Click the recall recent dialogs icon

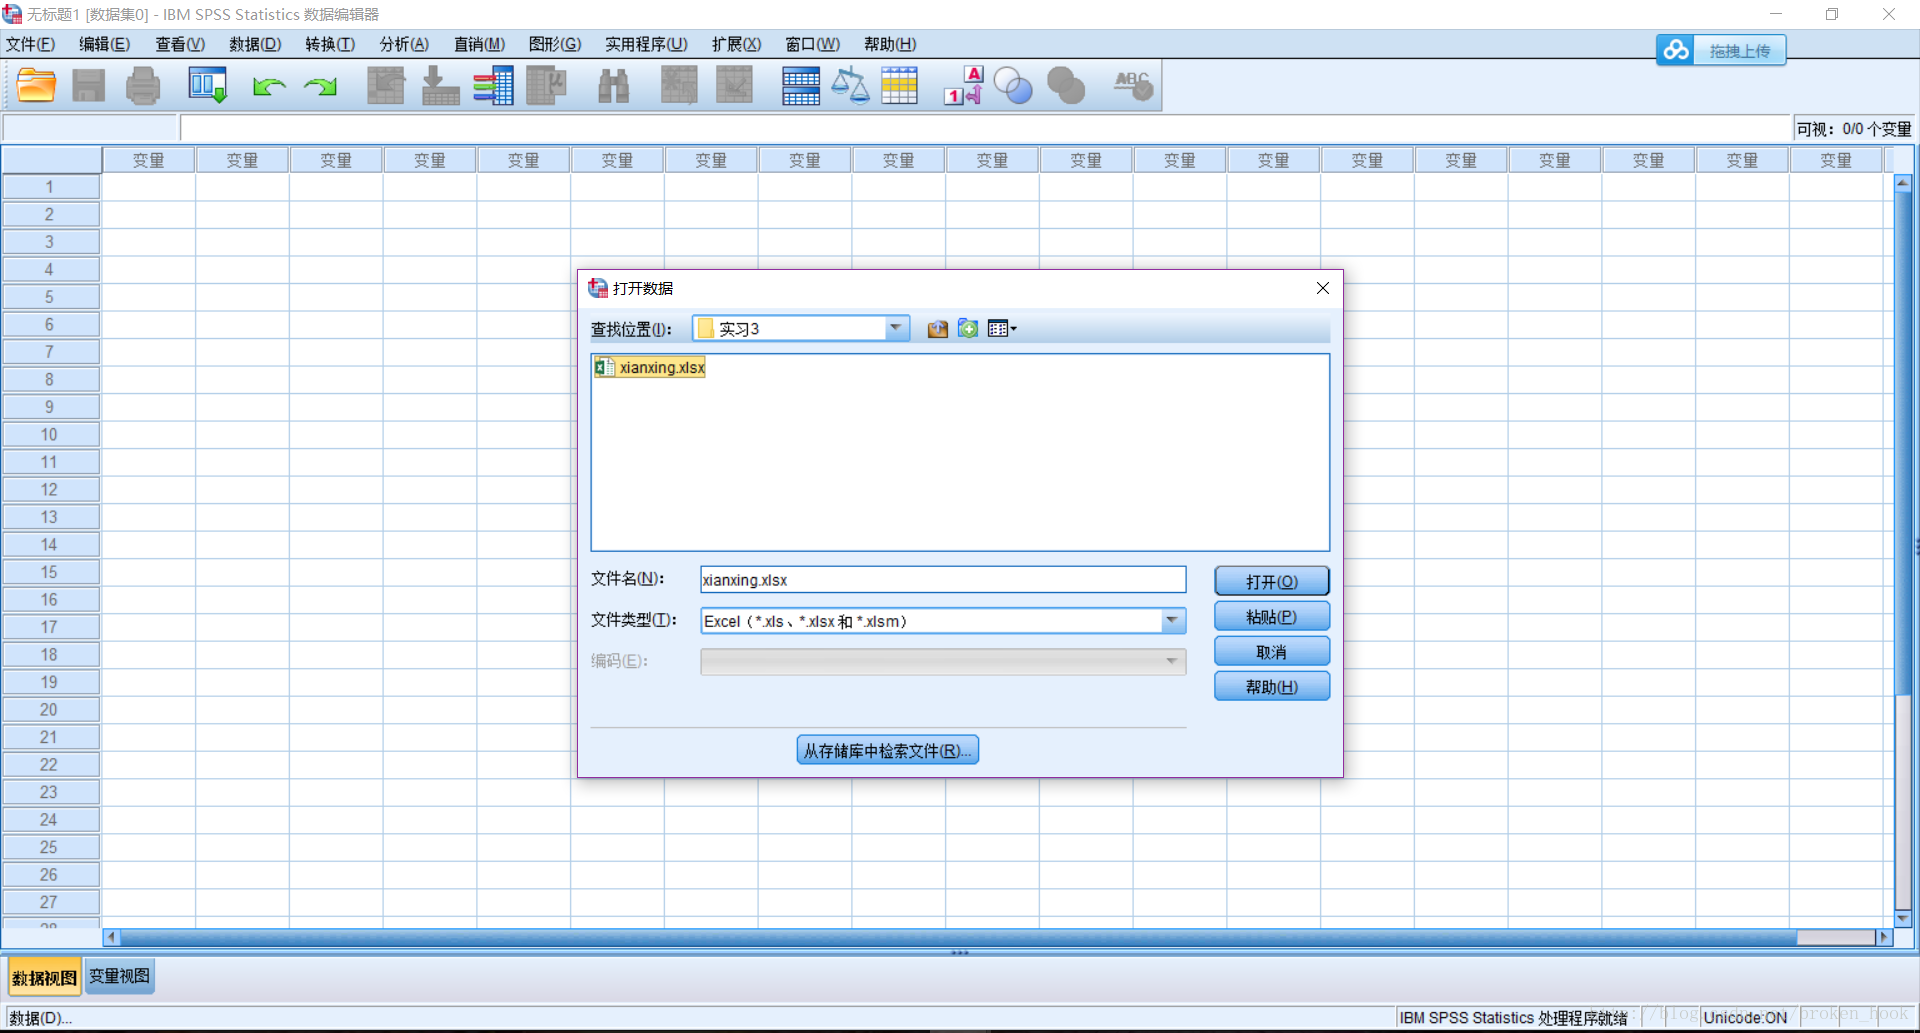point(208,86)
